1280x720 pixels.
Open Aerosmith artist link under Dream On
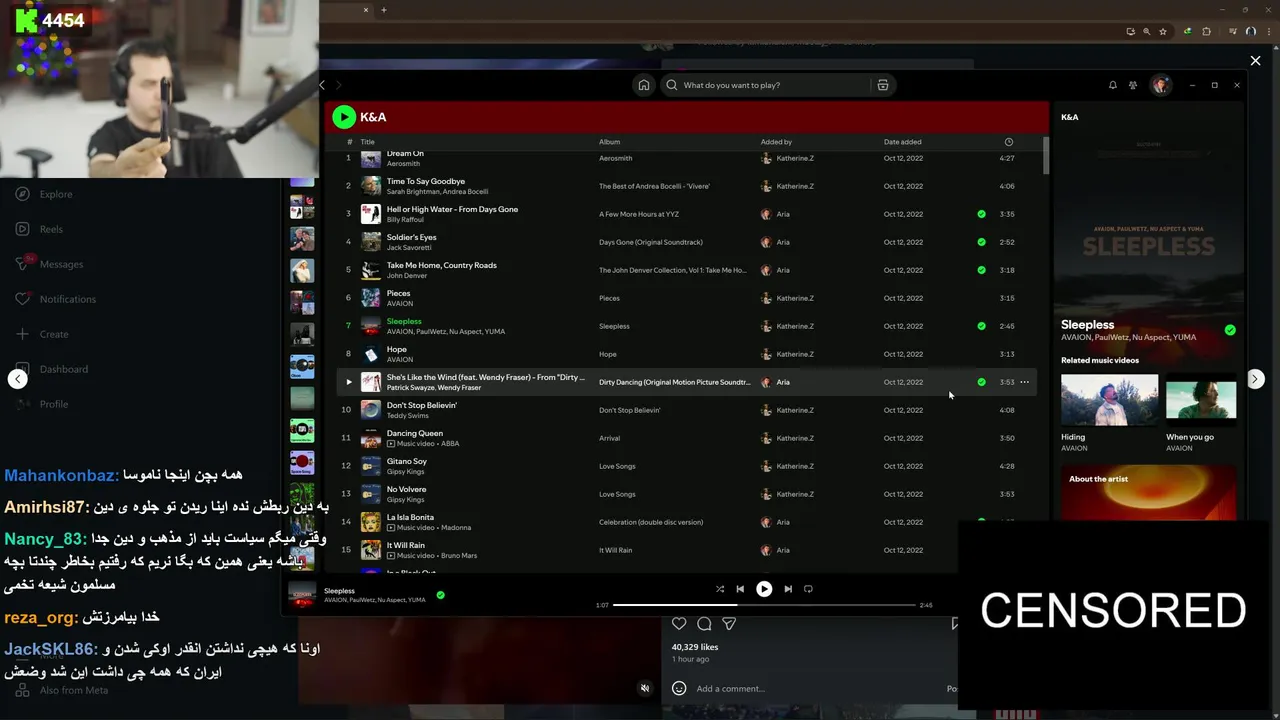403,163
